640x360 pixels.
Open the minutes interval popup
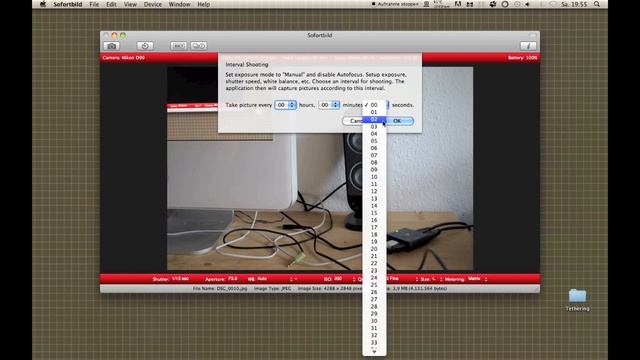329,105
